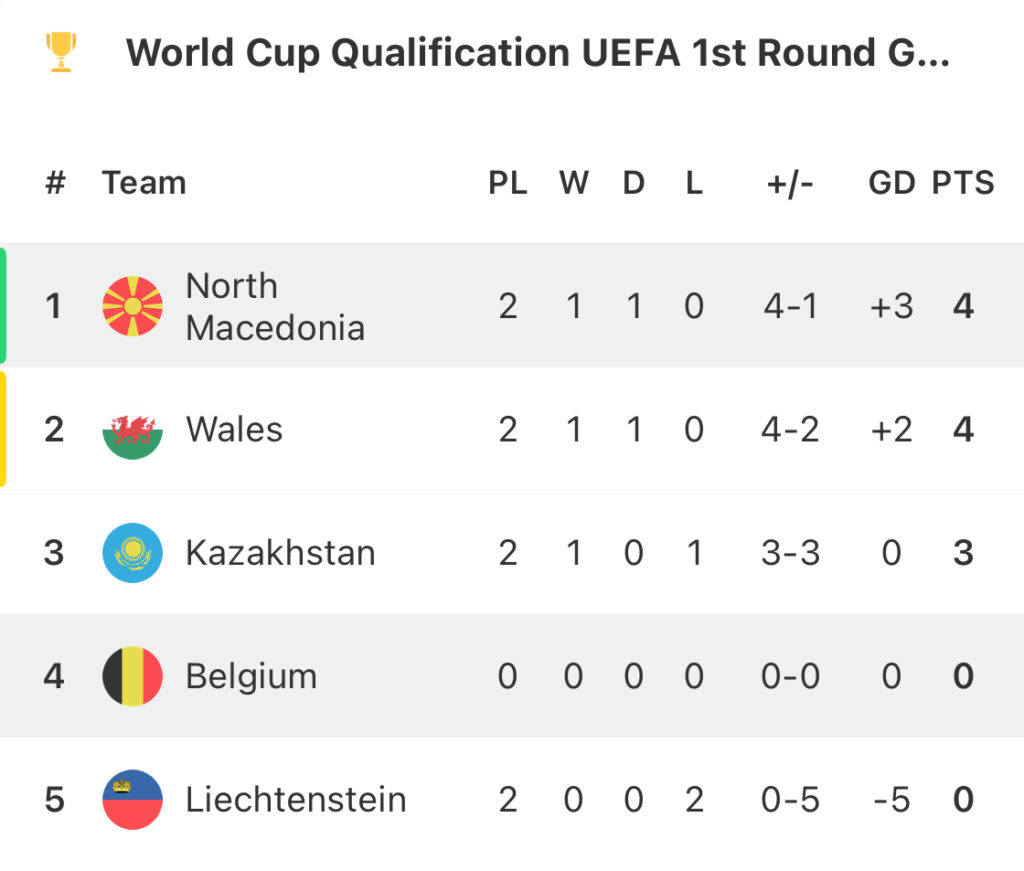Click the +/- goals column header
Viewport: 1024px width, 871px height.
coord(790,183)
